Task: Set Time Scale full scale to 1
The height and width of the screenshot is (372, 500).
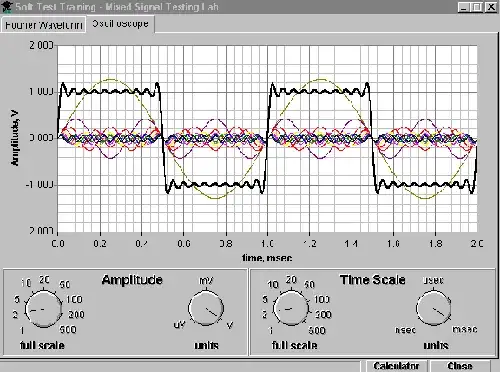Action: pos(271,331)
